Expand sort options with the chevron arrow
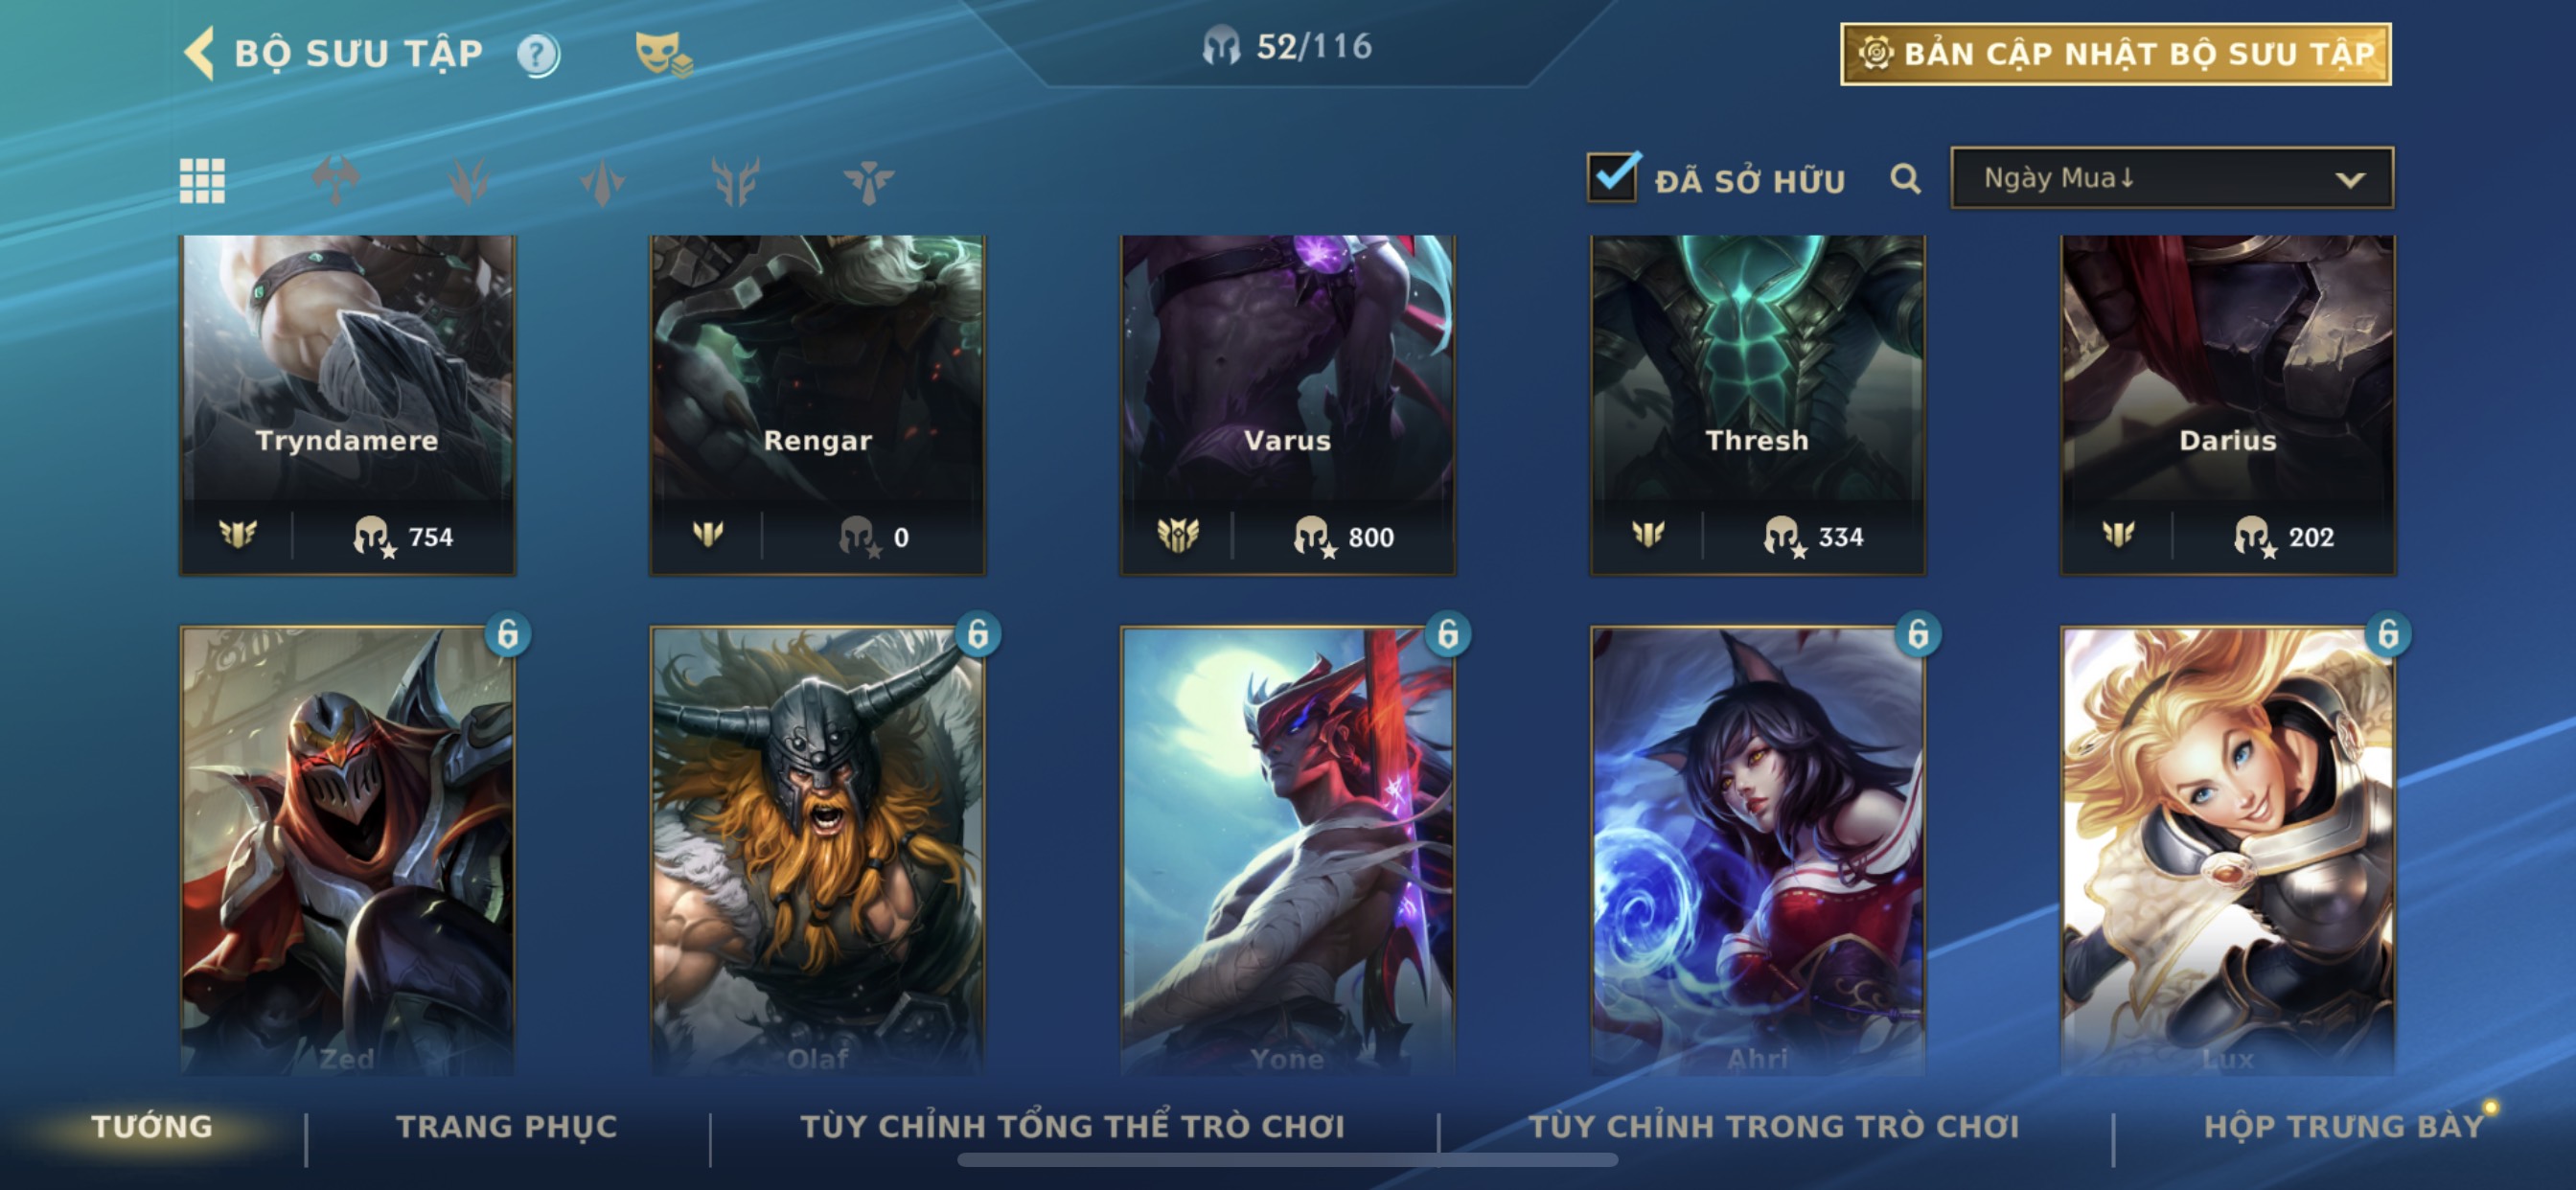2576x1190 pixels. pyautogui.click(x=2350, y=180)
